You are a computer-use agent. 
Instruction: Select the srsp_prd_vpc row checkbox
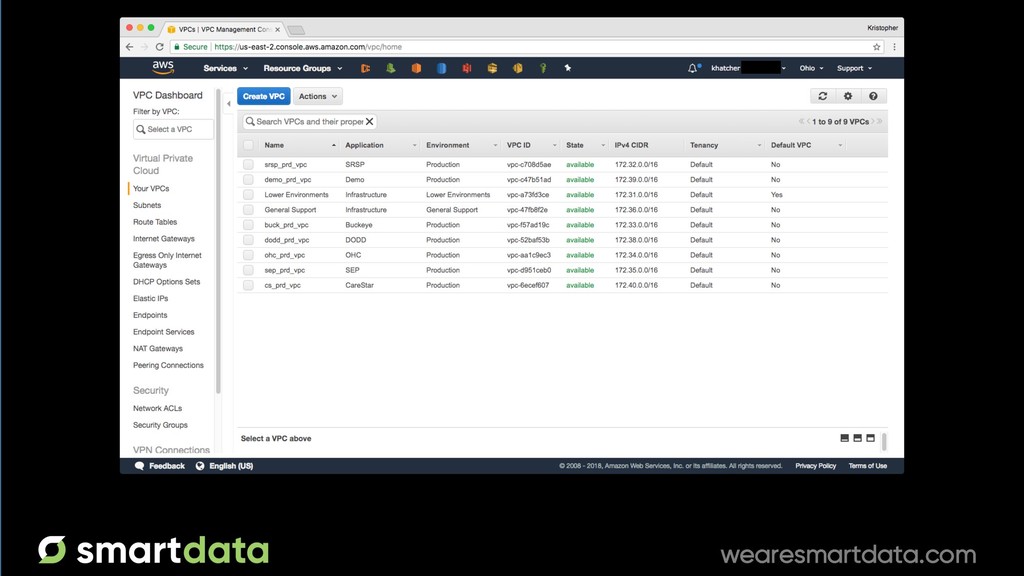point(248,165)
